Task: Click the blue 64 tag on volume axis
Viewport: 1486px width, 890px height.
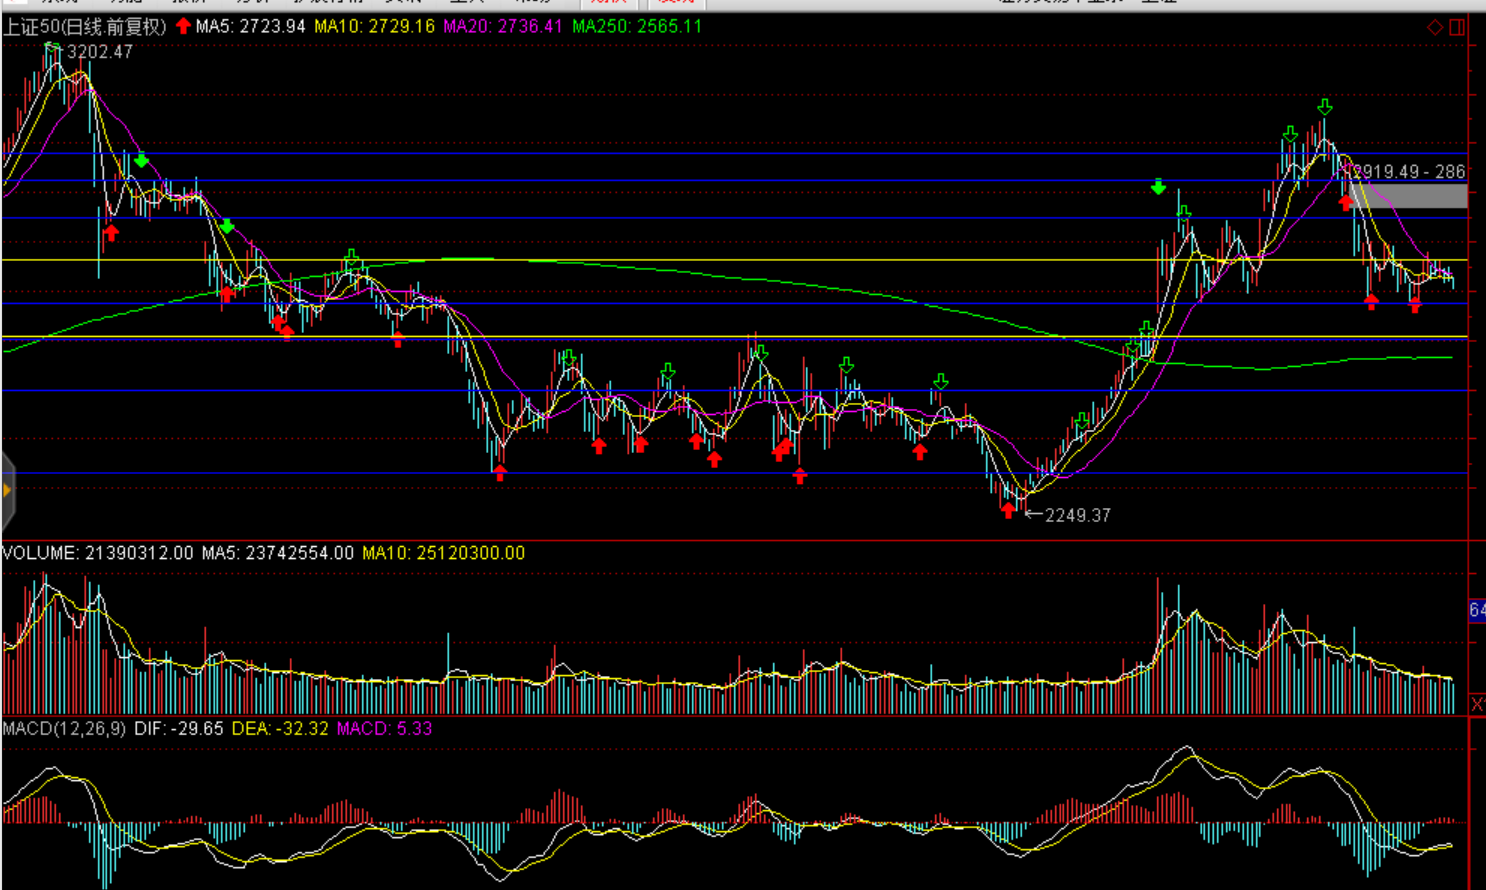Action: pos(1477,610)
